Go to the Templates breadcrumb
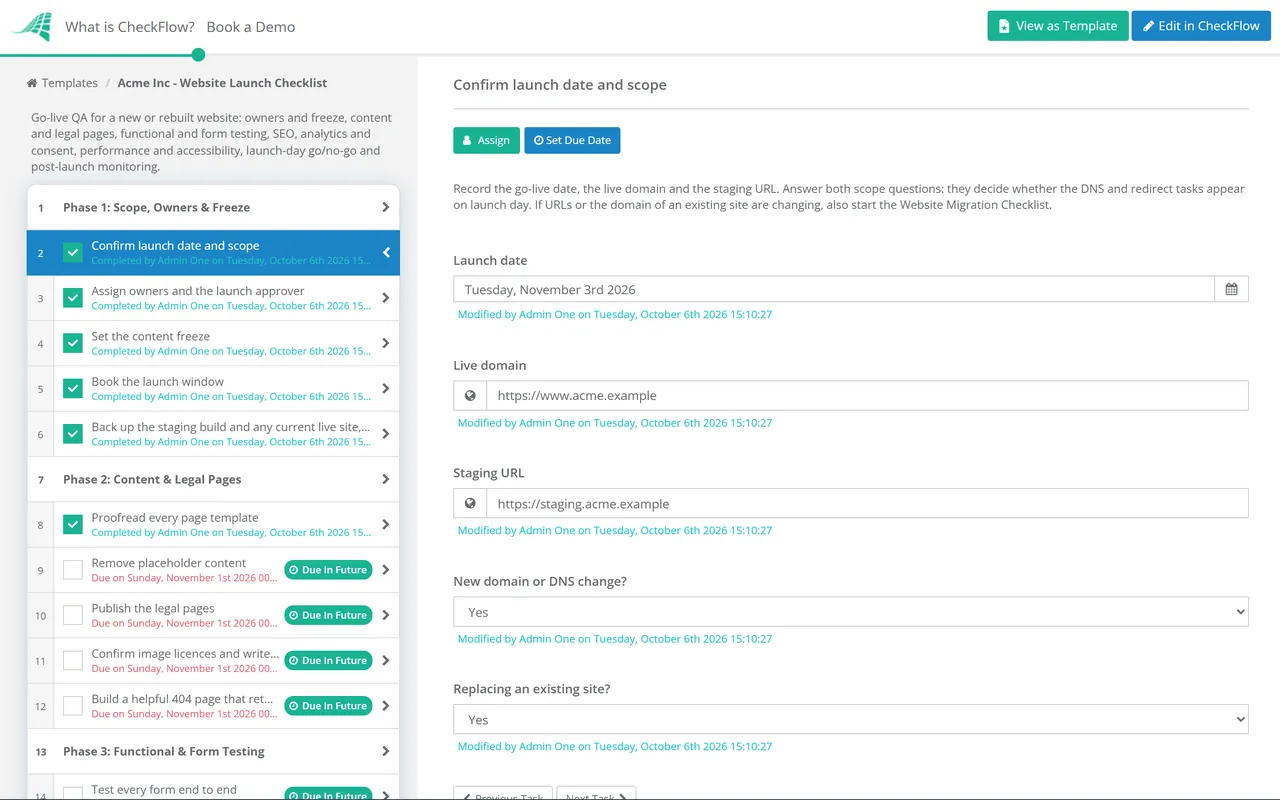 pyautogui.click(x=70, y=84)
